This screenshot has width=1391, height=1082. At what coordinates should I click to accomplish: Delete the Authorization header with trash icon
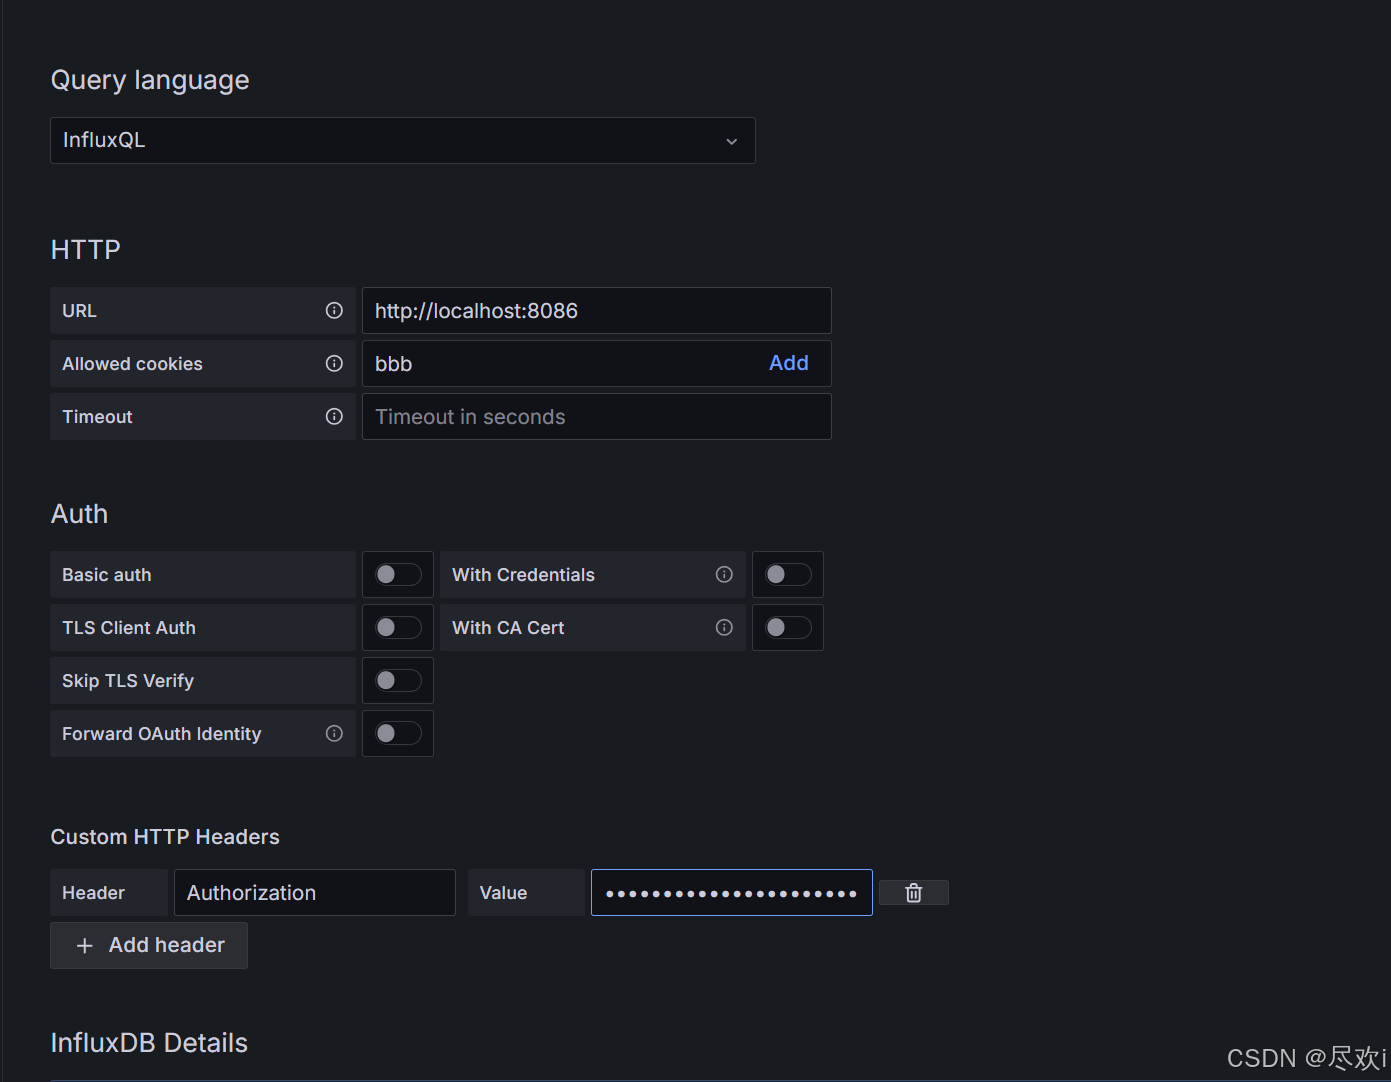pyautogui.click(x=913, y=893)
